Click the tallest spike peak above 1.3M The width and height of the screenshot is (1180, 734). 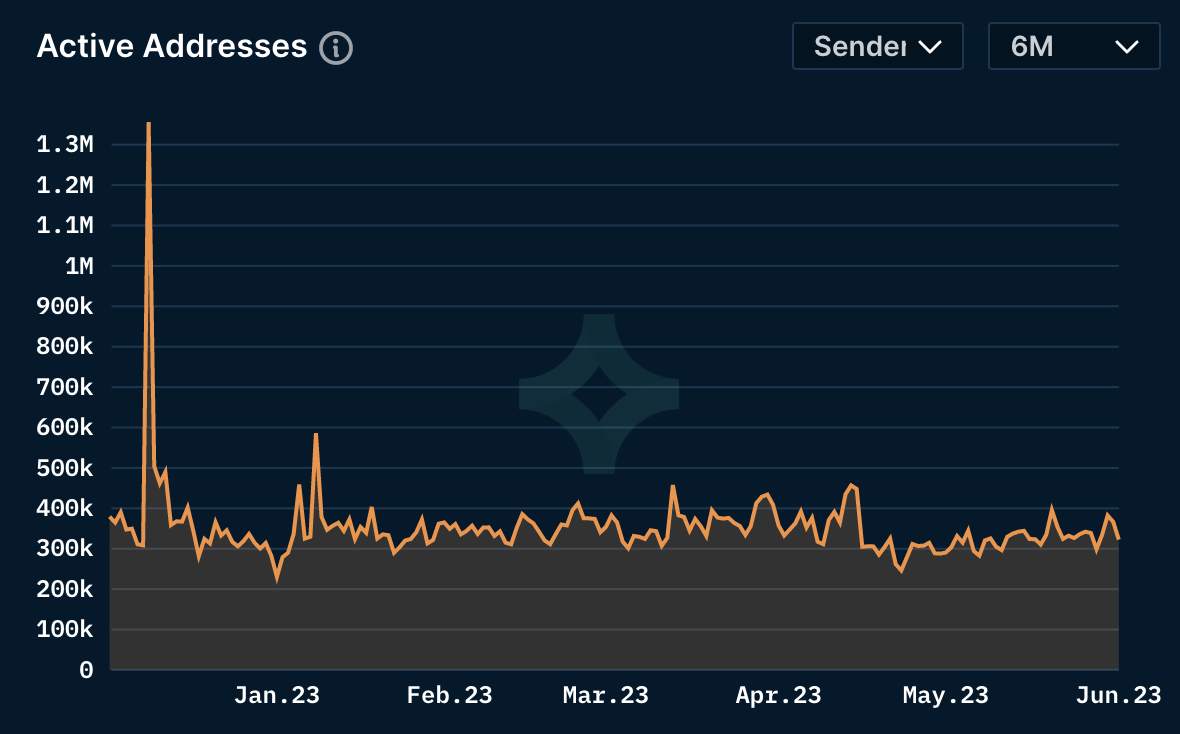point(148,124)
